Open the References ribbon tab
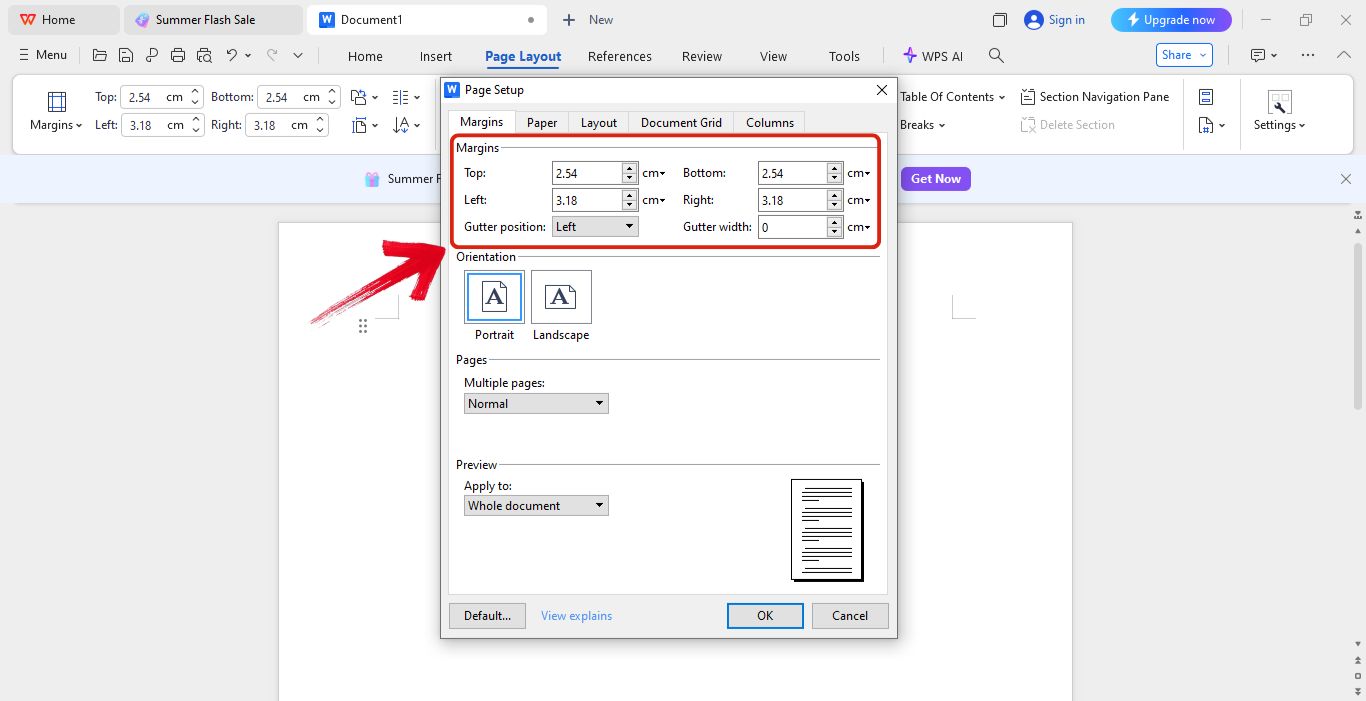 point(620,56)
